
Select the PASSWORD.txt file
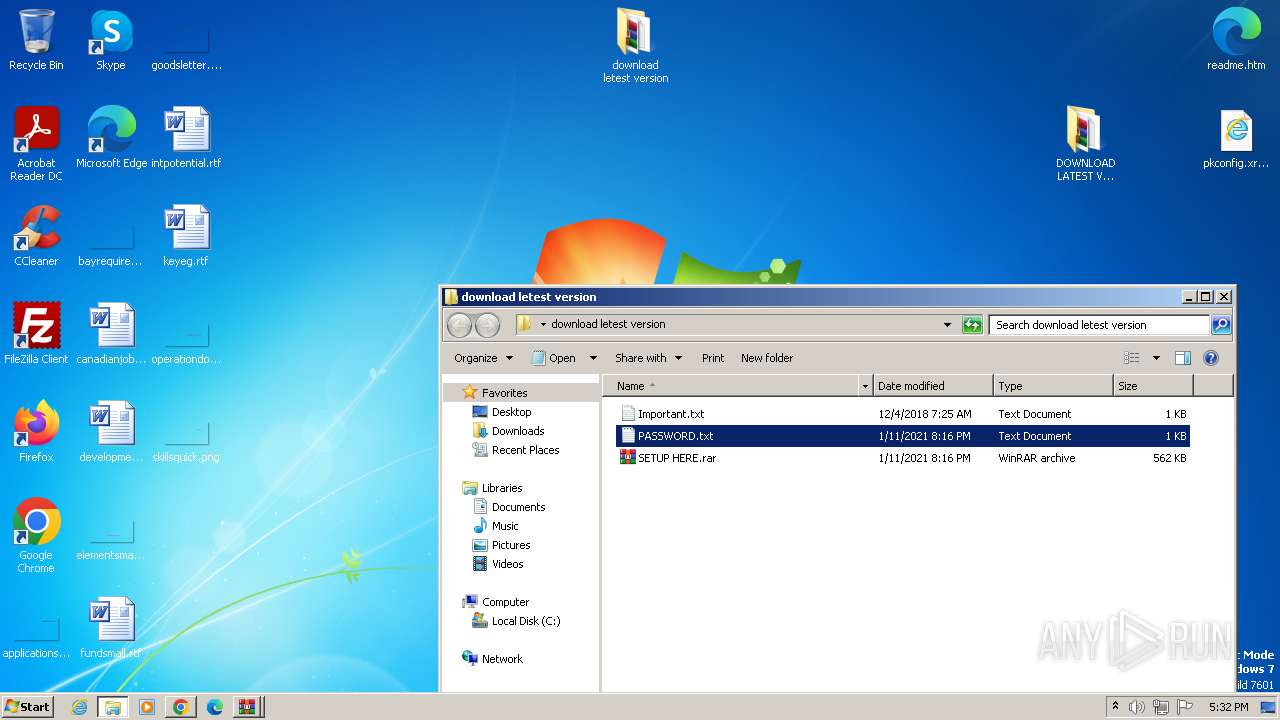(x=903, y=436)
